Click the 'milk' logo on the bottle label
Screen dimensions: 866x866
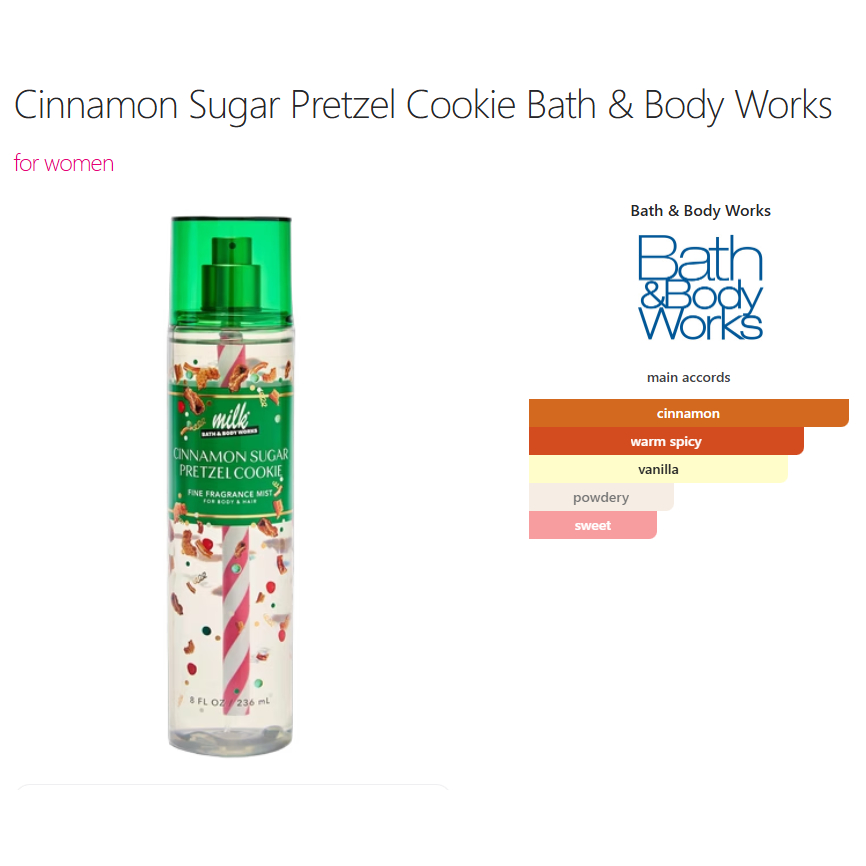pyautogui.click(x=230, y=418)
